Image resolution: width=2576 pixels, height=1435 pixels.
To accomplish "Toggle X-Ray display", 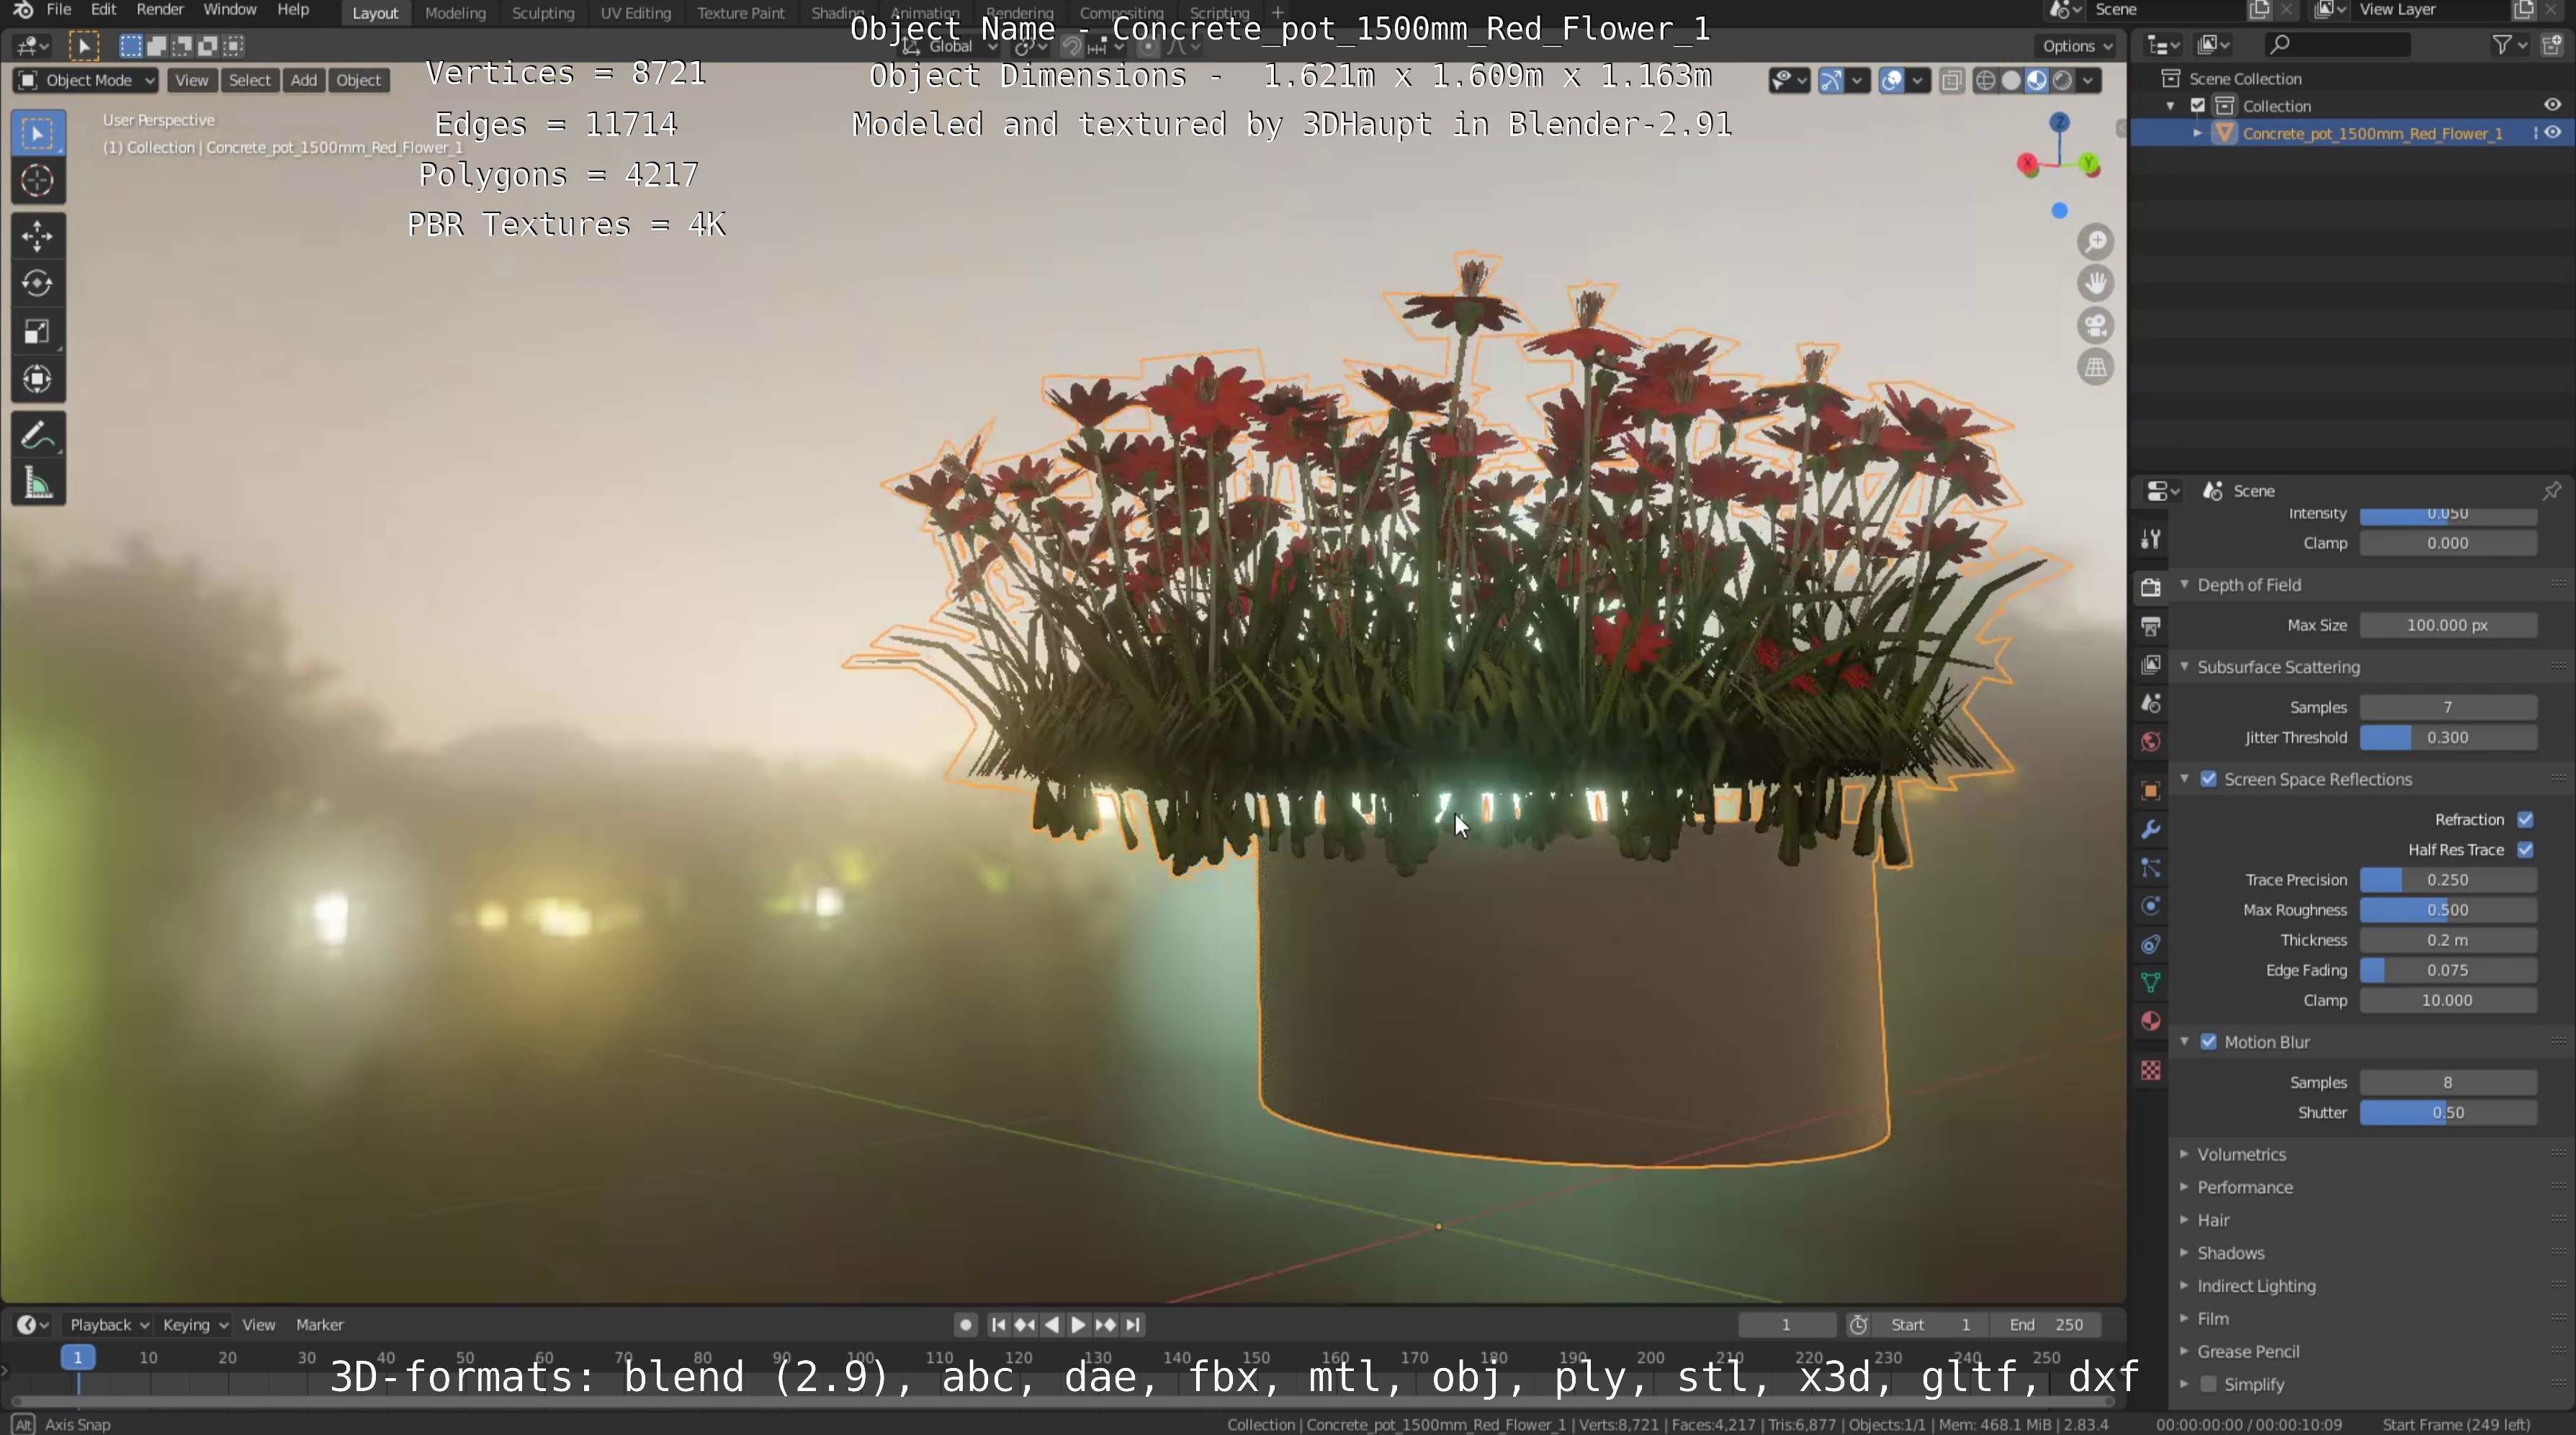I will click(x=1951, y=81).
